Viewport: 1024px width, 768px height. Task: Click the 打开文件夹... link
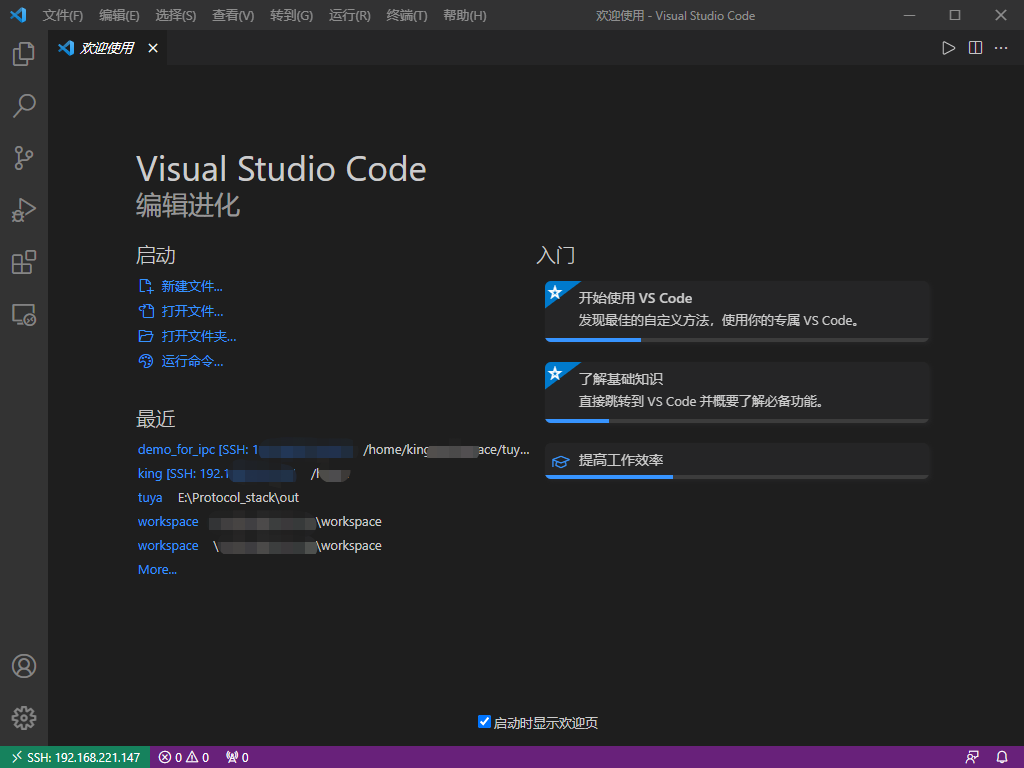(187, 336)
